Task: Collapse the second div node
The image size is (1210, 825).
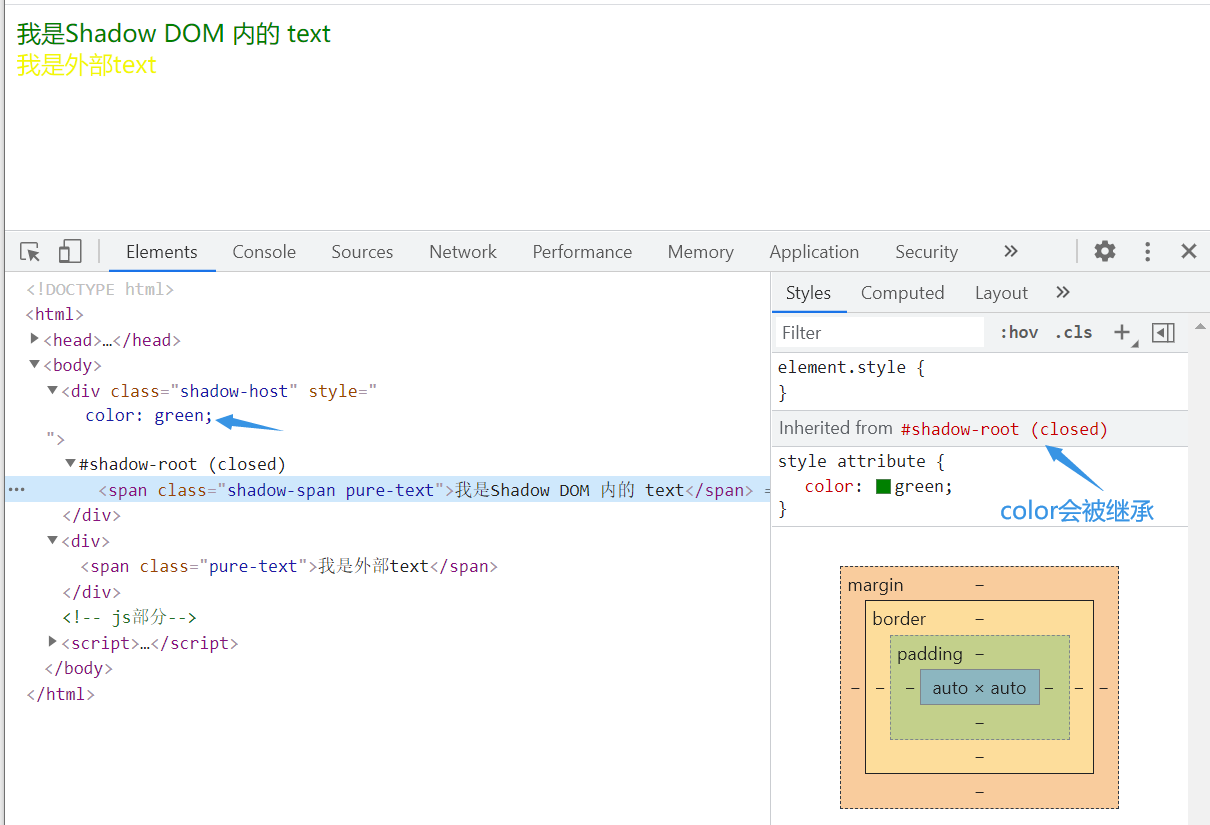Action: click(x=53, y=540)
